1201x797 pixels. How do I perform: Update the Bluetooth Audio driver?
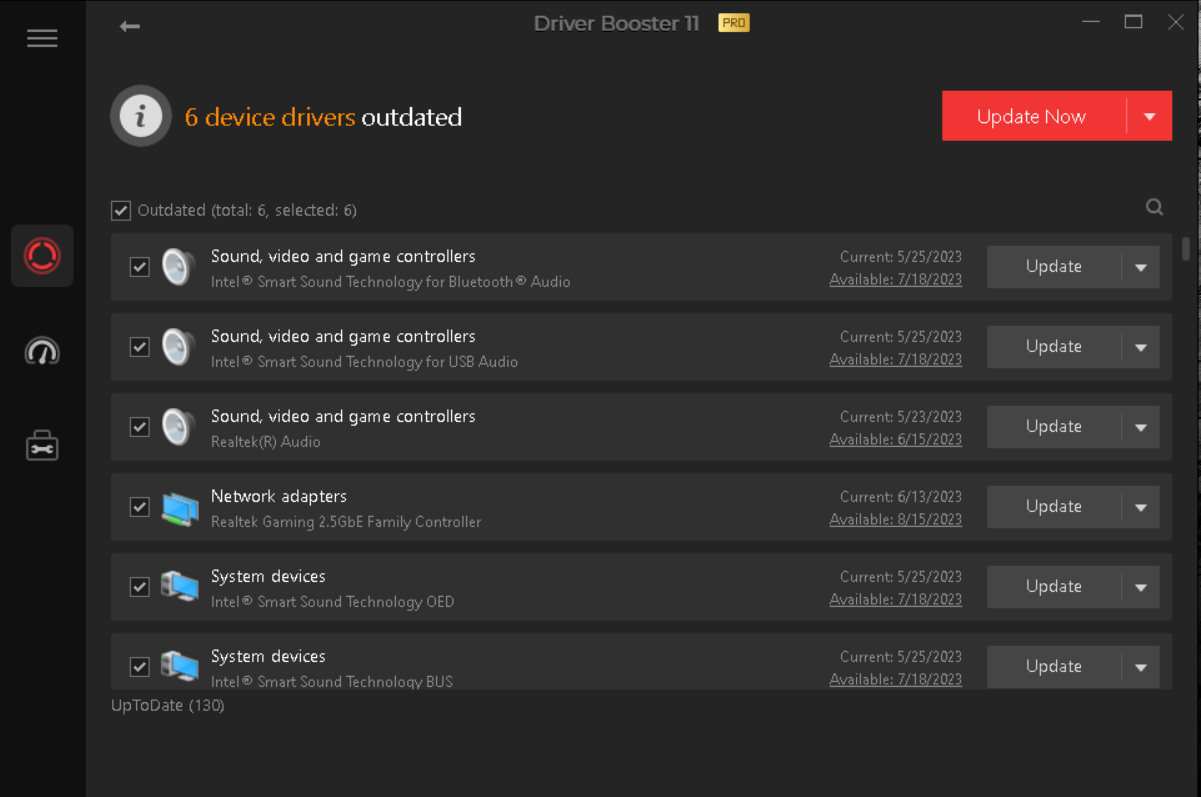tap(1054, 267)
